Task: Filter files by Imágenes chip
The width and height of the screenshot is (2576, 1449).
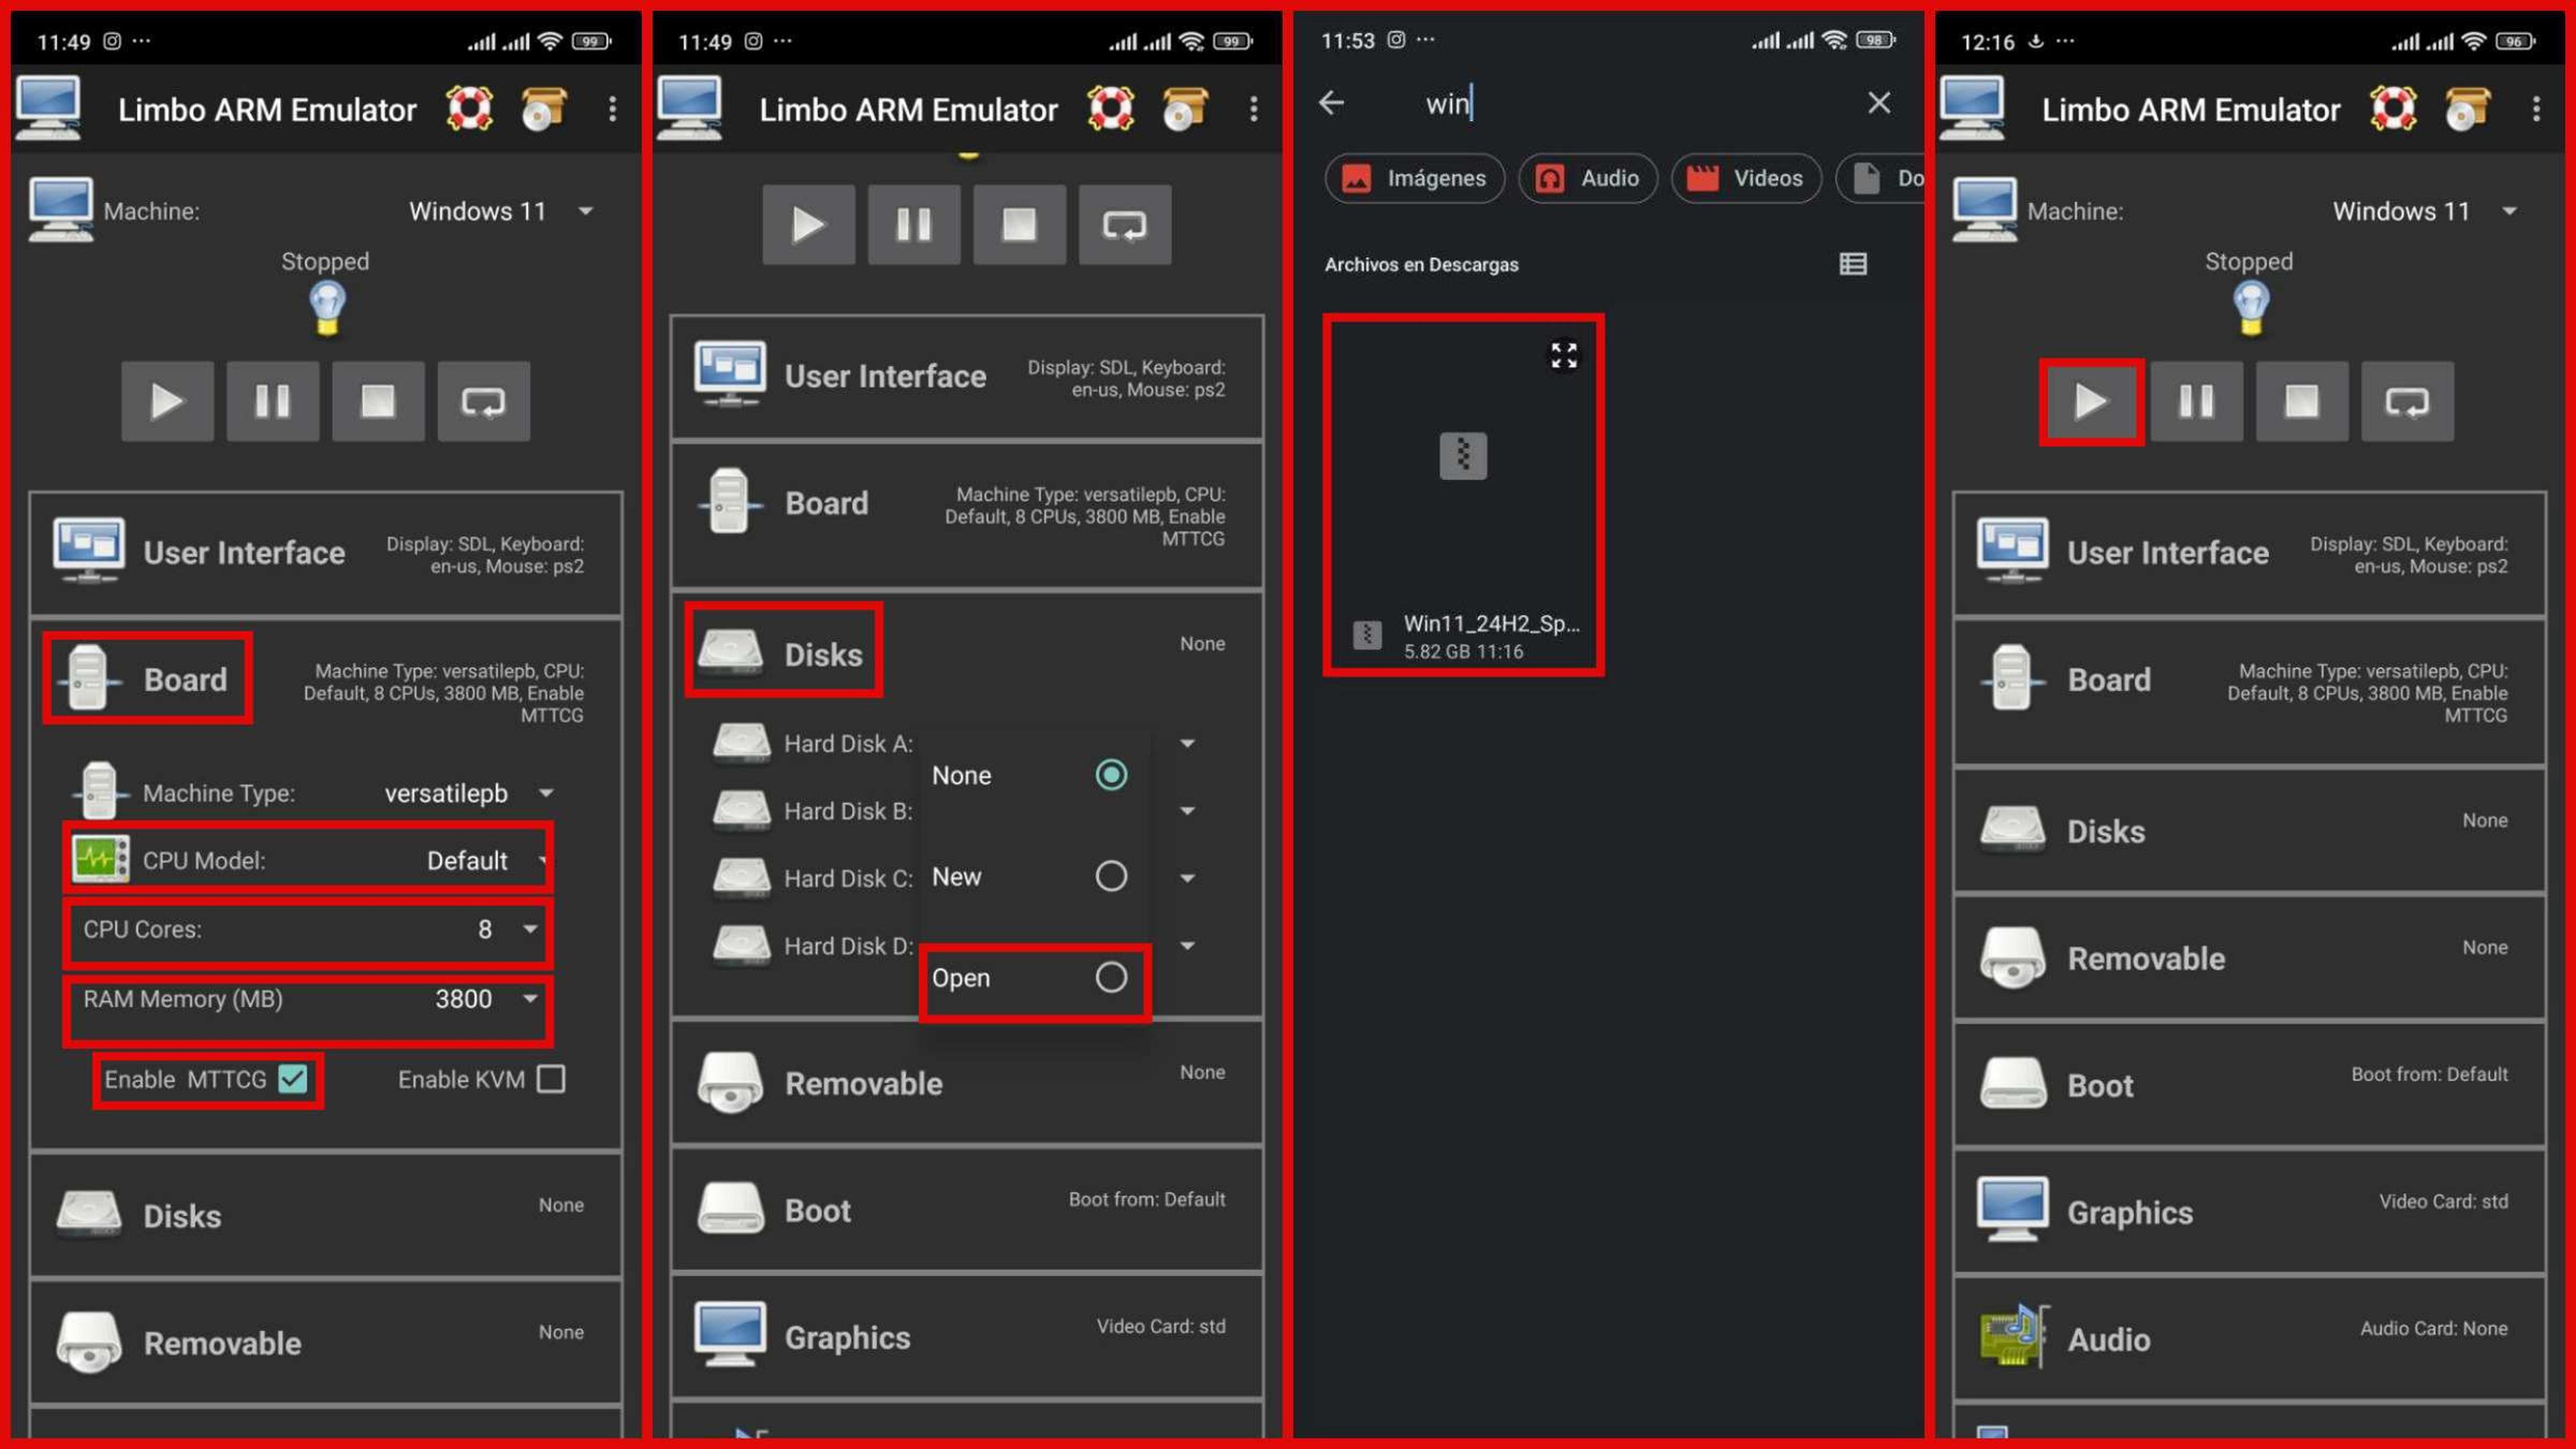Action: pyautogui.click(x=1414, y=178)
